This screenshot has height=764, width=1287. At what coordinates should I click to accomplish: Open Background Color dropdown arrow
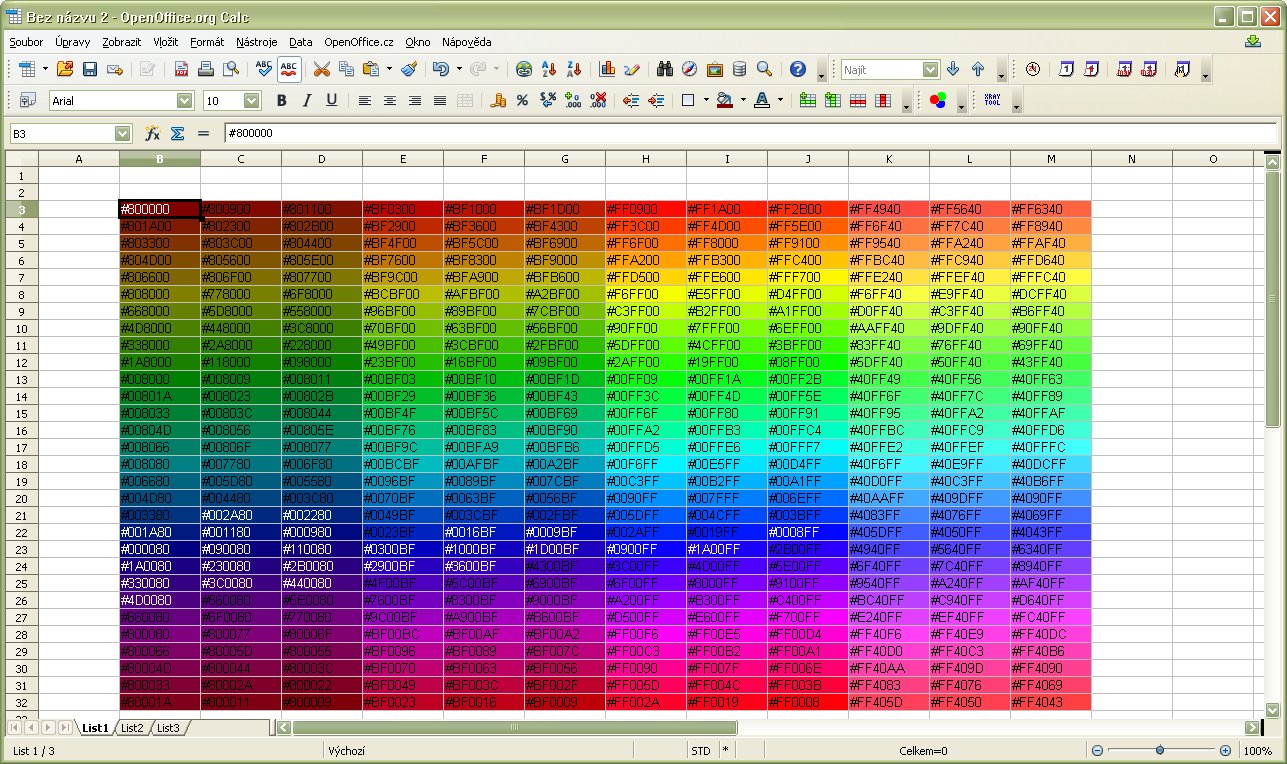coord(743,100)
